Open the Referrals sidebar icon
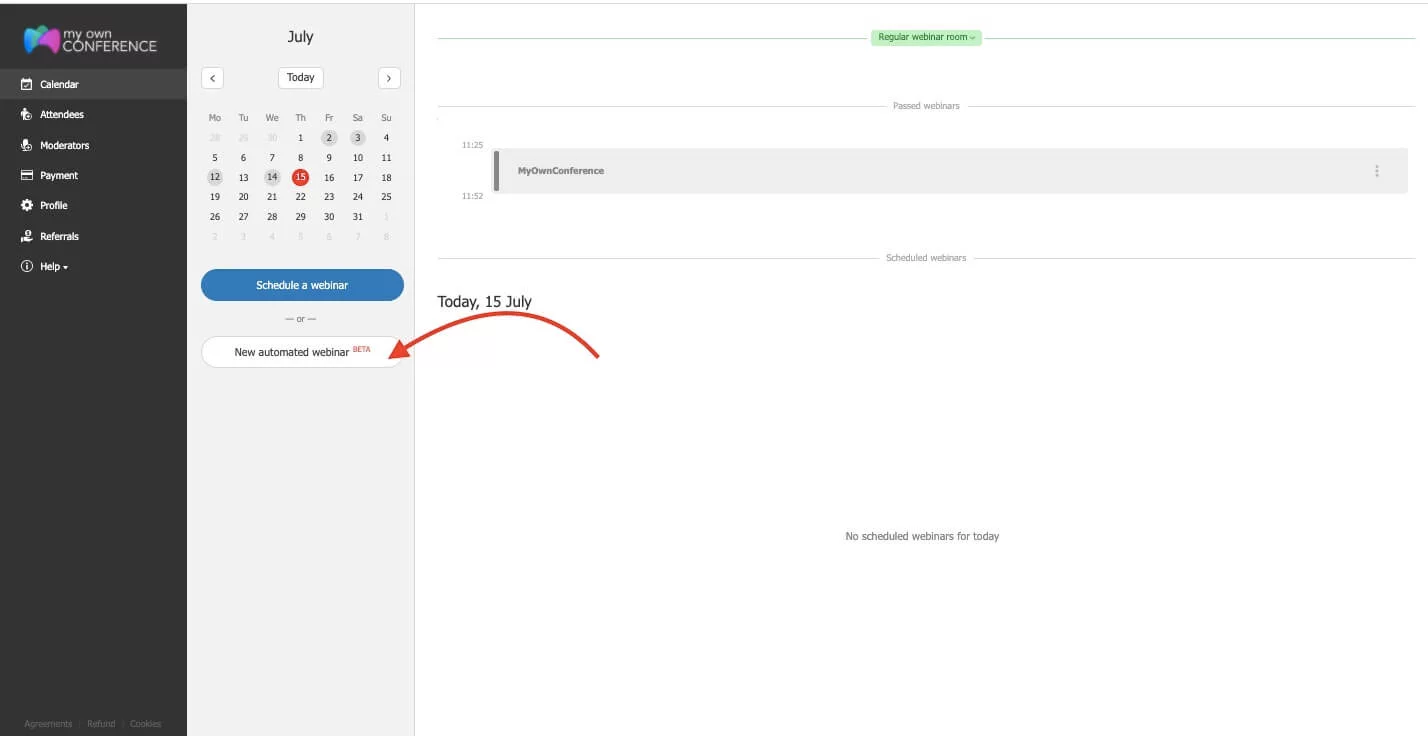 click(x=25, y=236)
